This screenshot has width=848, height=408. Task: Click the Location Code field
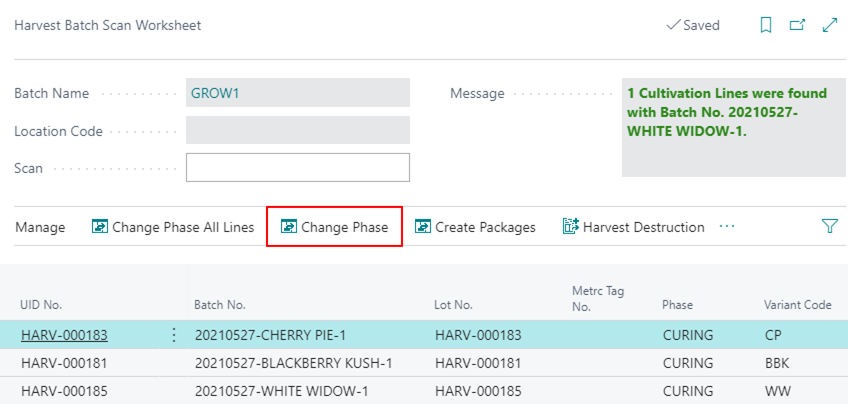[298, 131]
